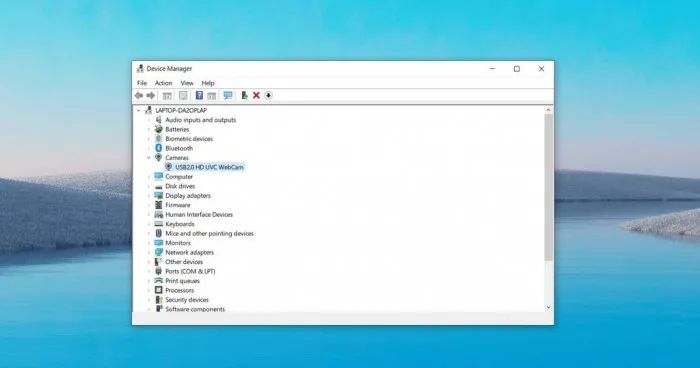Select the USB2.0 HD UVC WebCam device
This screenshot has height=368, width=700.
pos(209,167)
